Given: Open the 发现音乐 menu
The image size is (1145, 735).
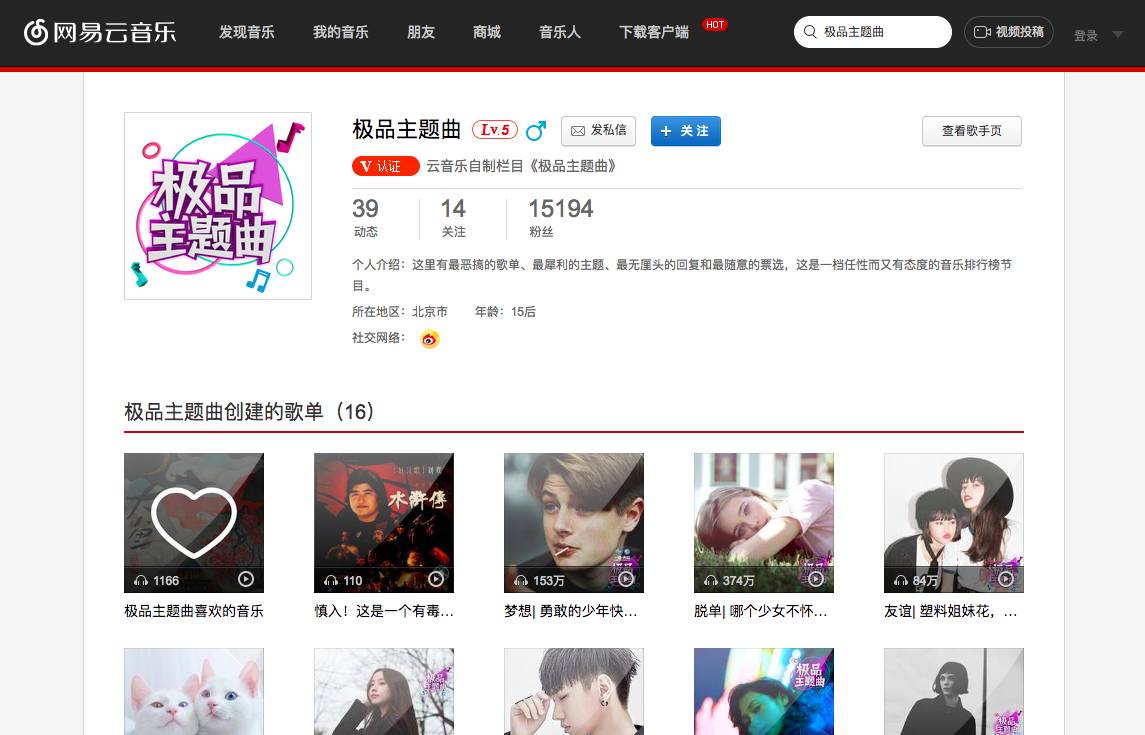Looking at the screenshot, I should pos(247,32).
